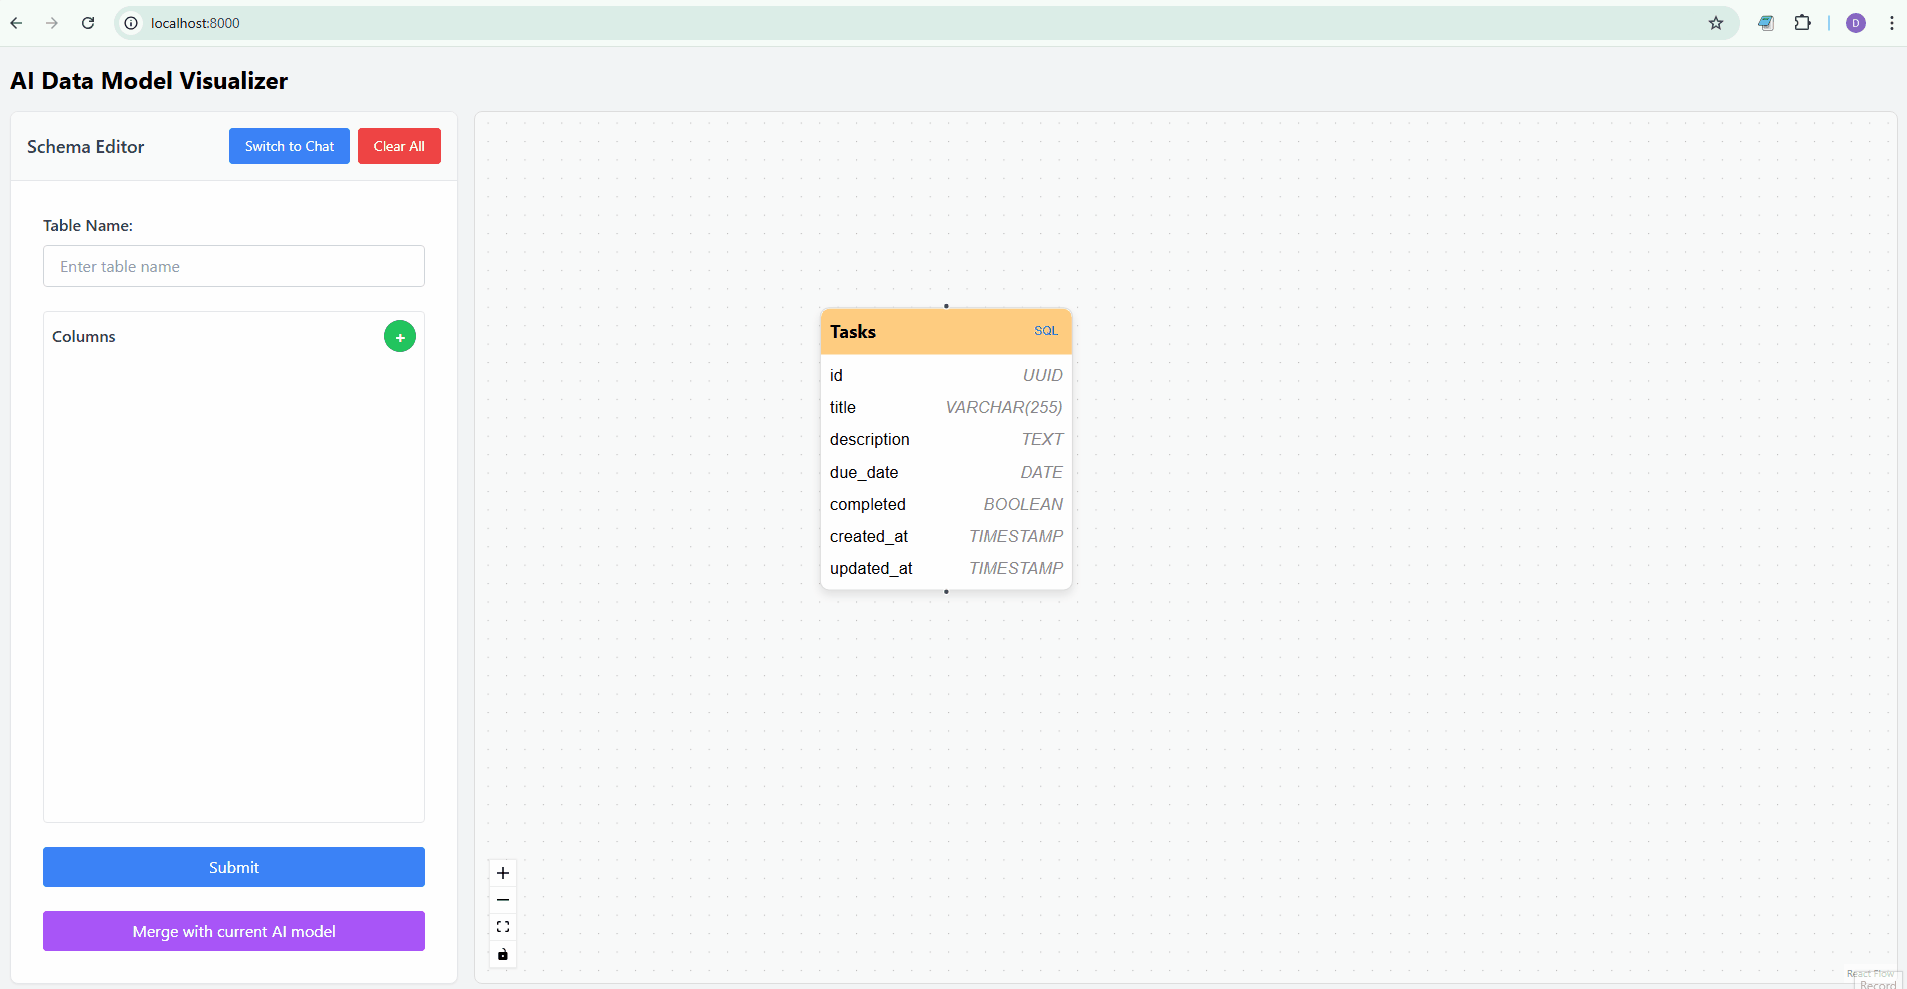Image resolution: width=1907 pixels, height=989 pixels.
Task: Click the bottom connection handle of Tasks
Action: click(x=946, y=592)
